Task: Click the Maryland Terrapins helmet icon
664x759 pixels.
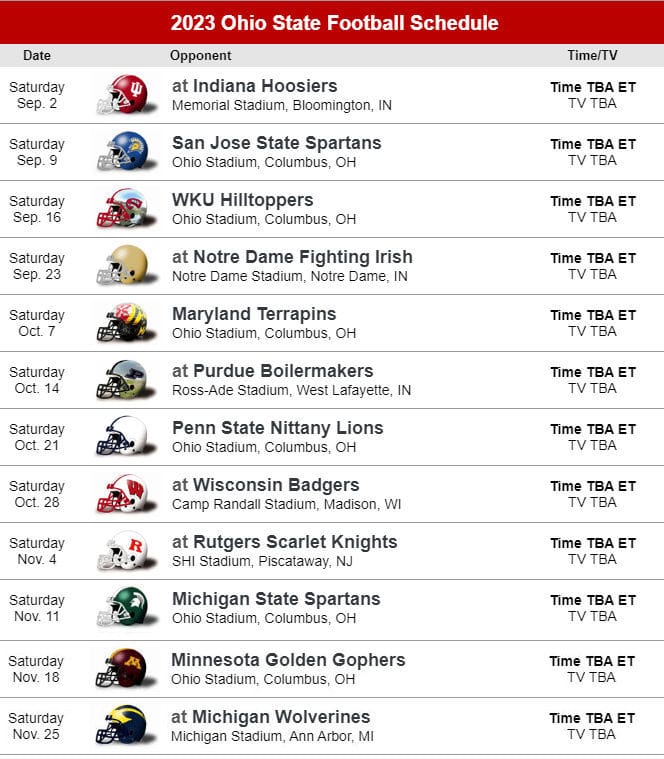Action: point(123,323)
